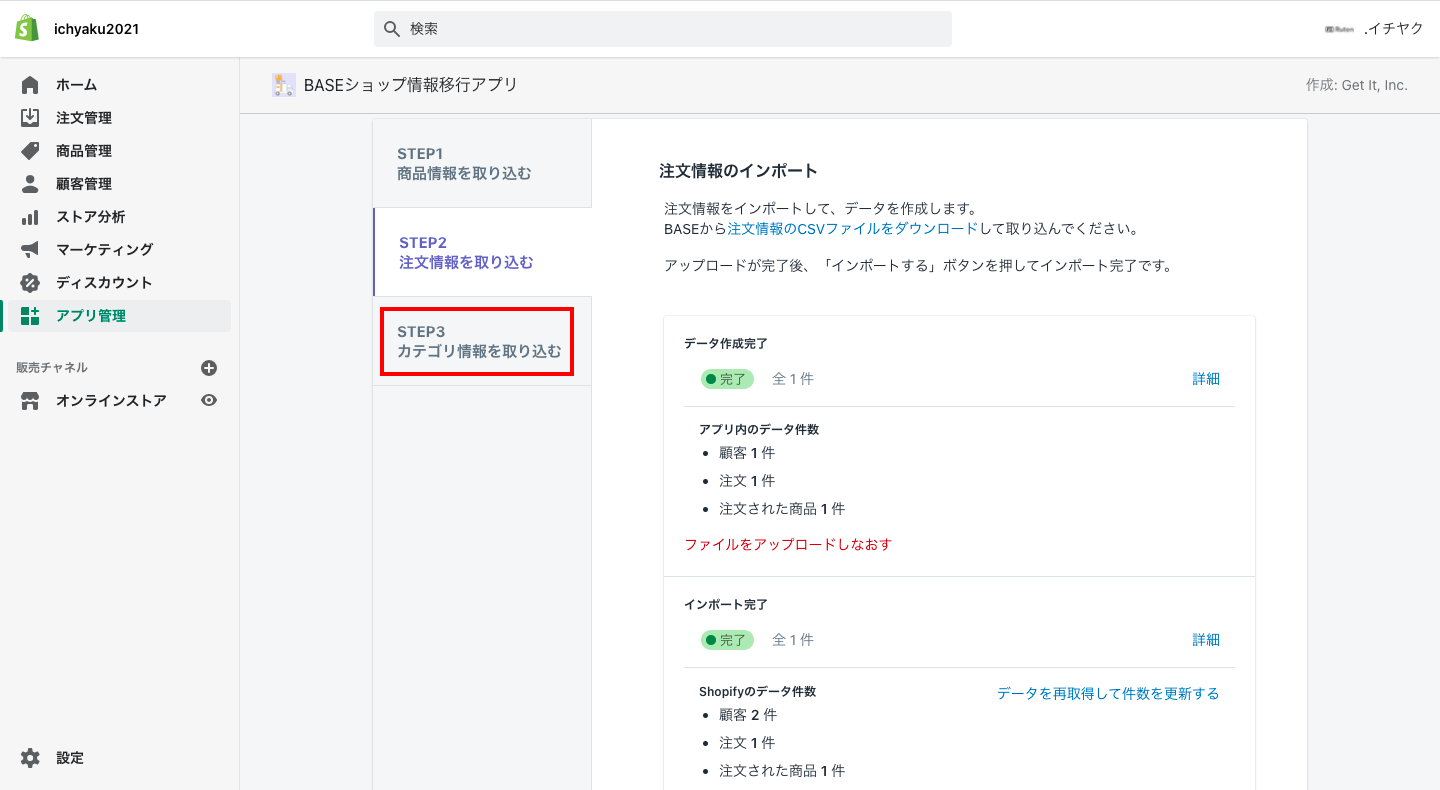Viewport: 1440px width, 790px height.
Task: Open 注文情報のCSVファイルをダウンロード link
Action: 852,229
